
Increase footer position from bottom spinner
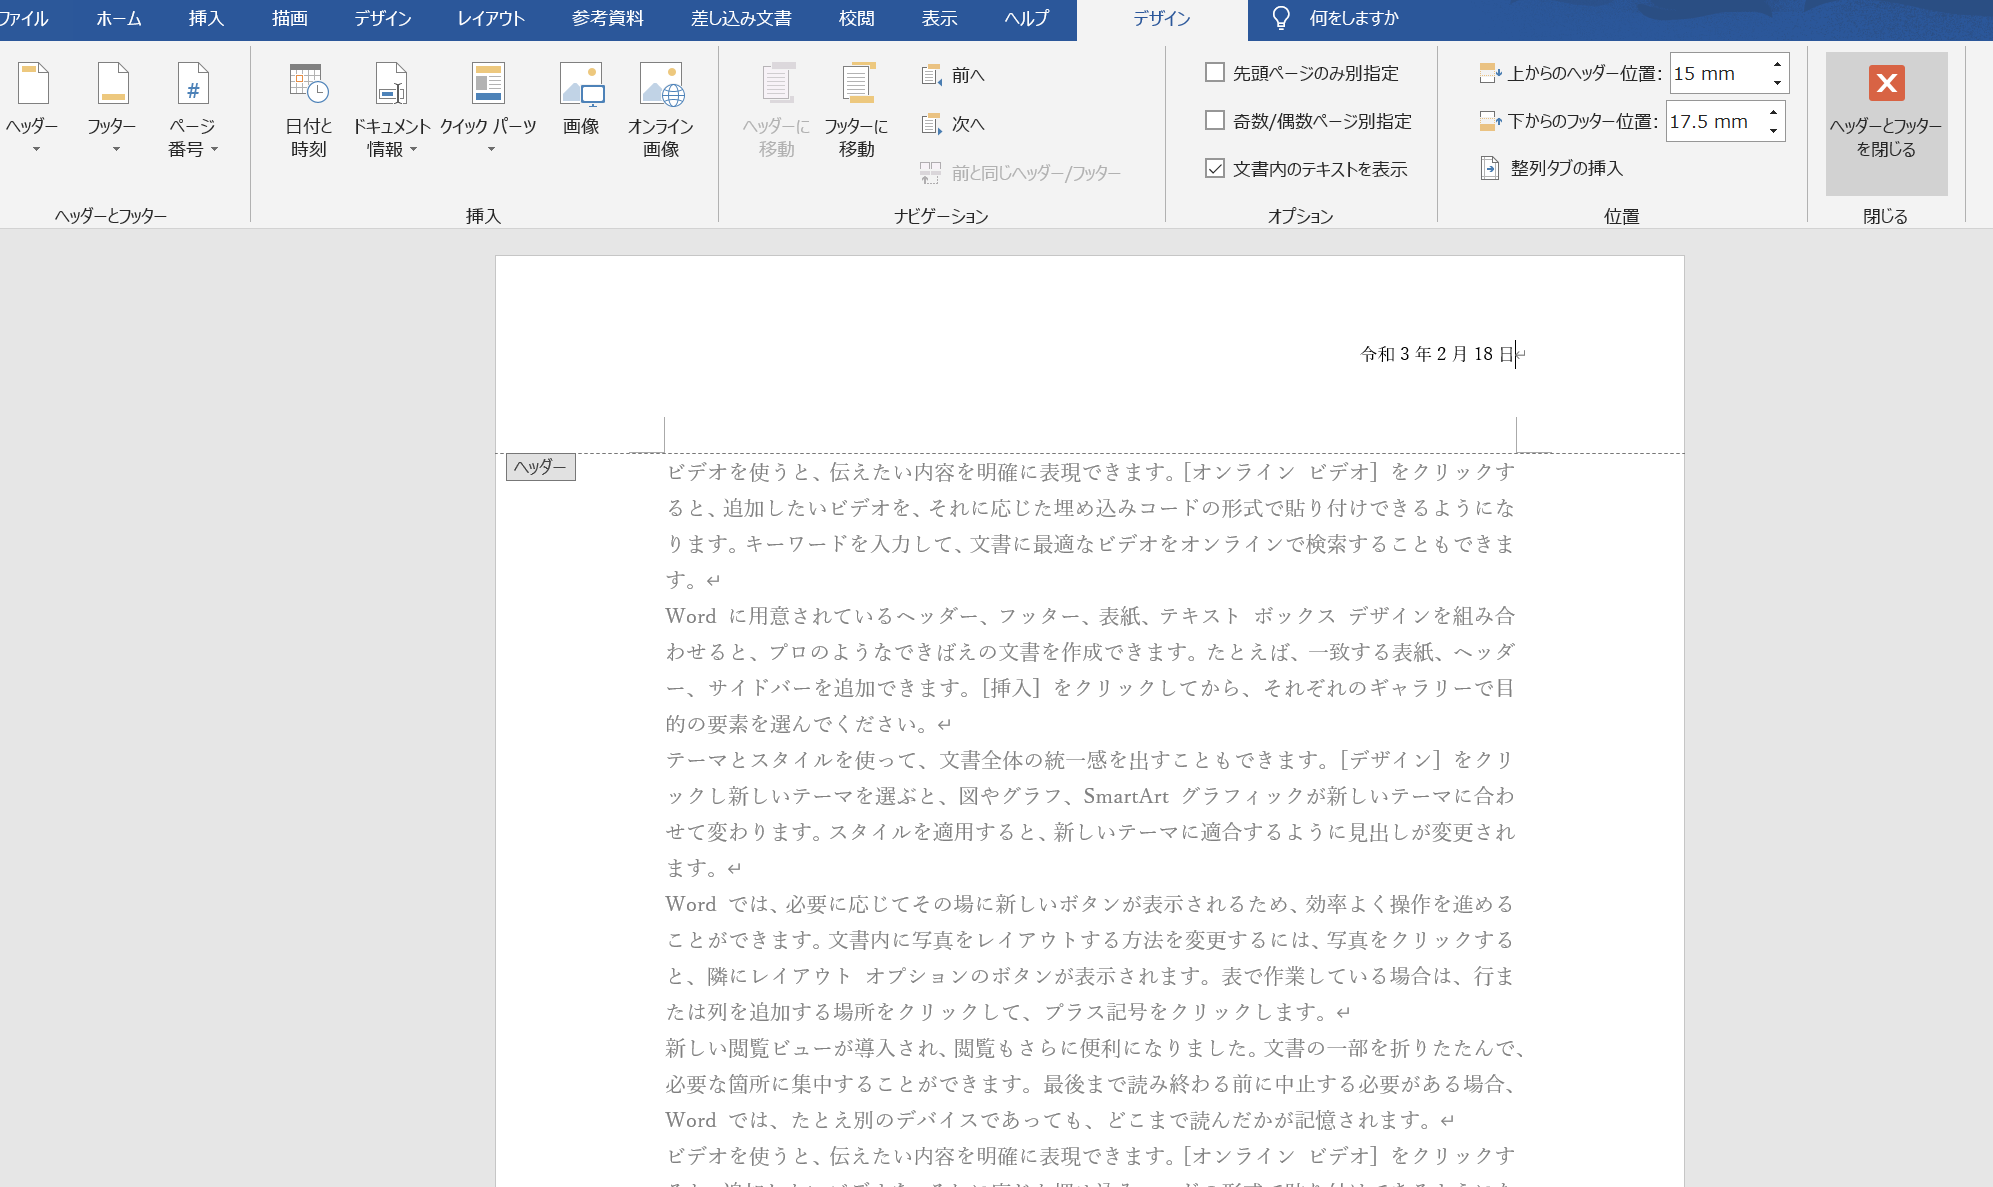(1773, 112)
